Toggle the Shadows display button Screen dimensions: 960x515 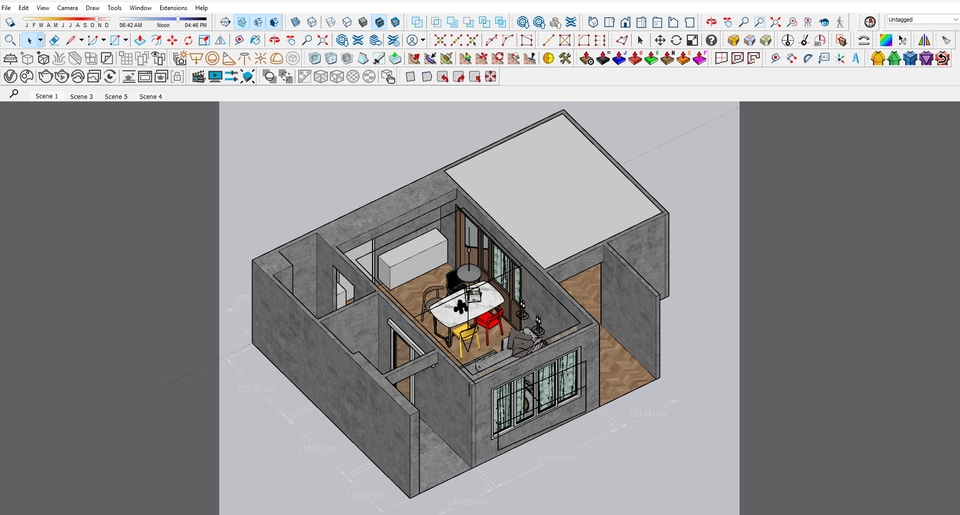[9, 22]
